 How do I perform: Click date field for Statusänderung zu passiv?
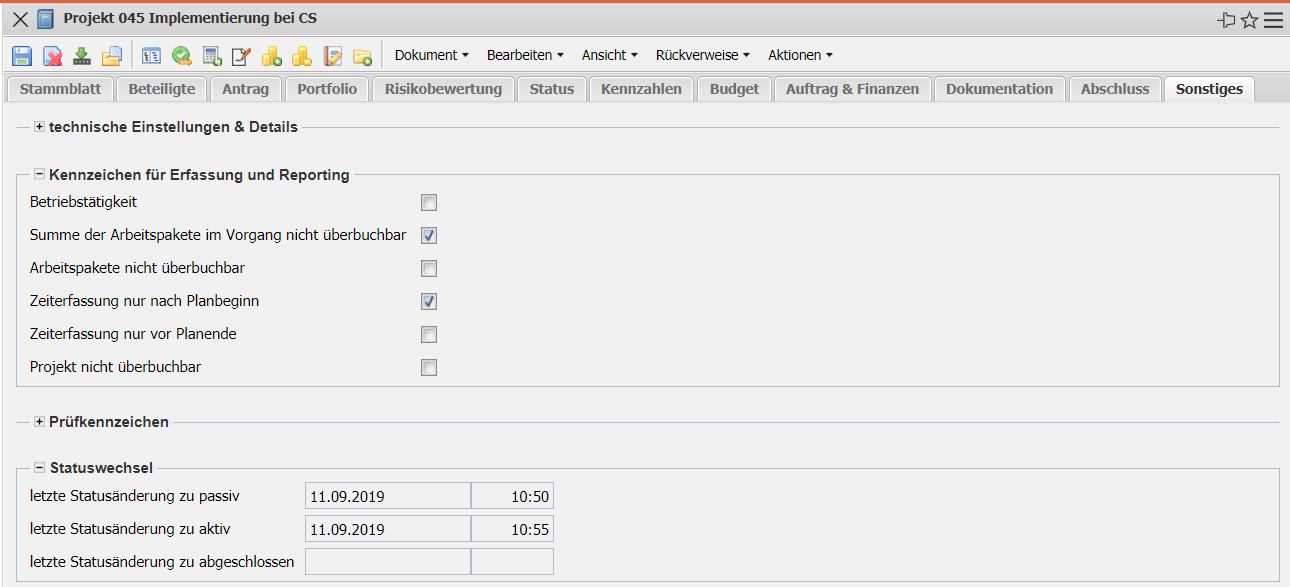[x=388, y=496]
